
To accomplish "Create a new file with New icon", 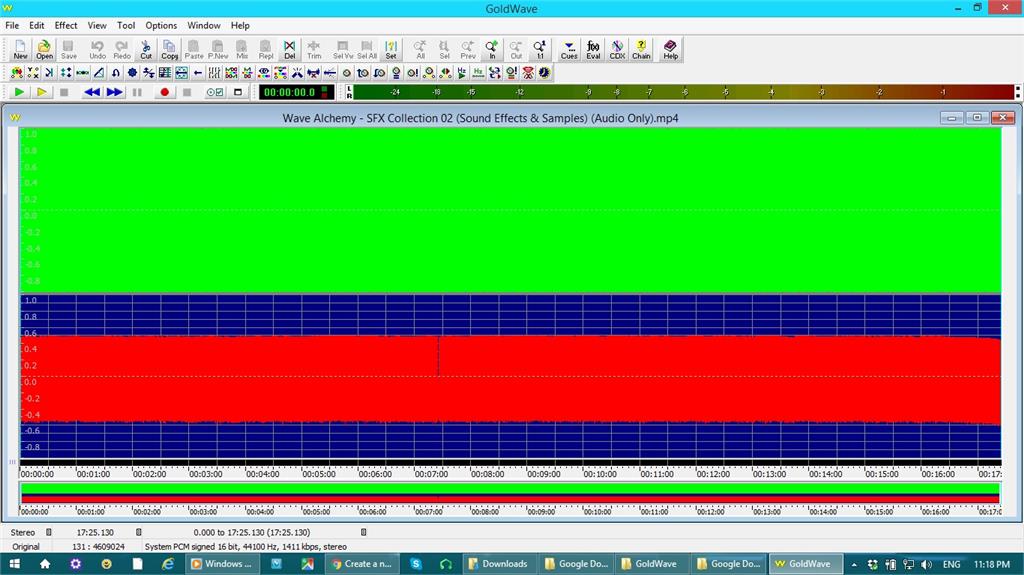I will coord(20,50).
